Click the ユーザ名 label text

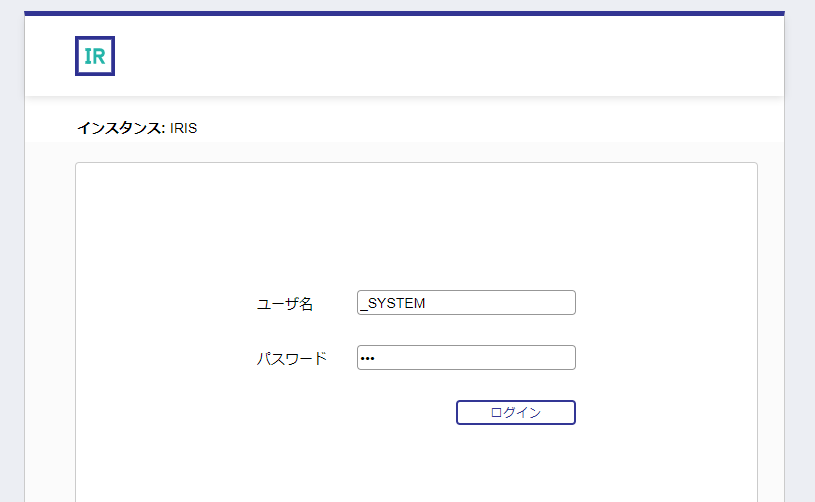285,304
